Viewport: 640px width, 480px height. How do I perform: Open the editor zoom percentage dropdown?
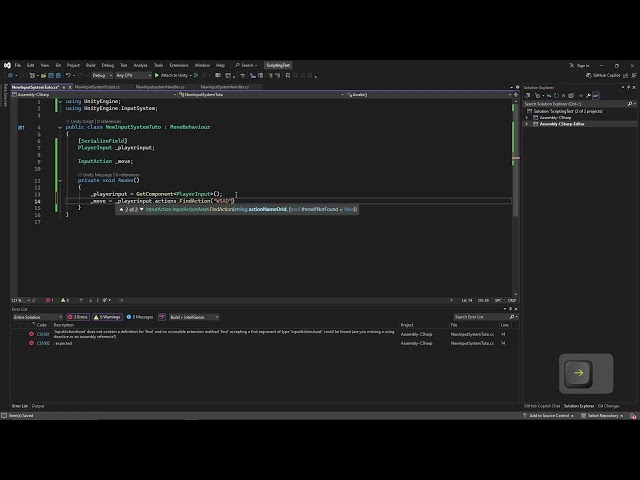click(20, 300)
